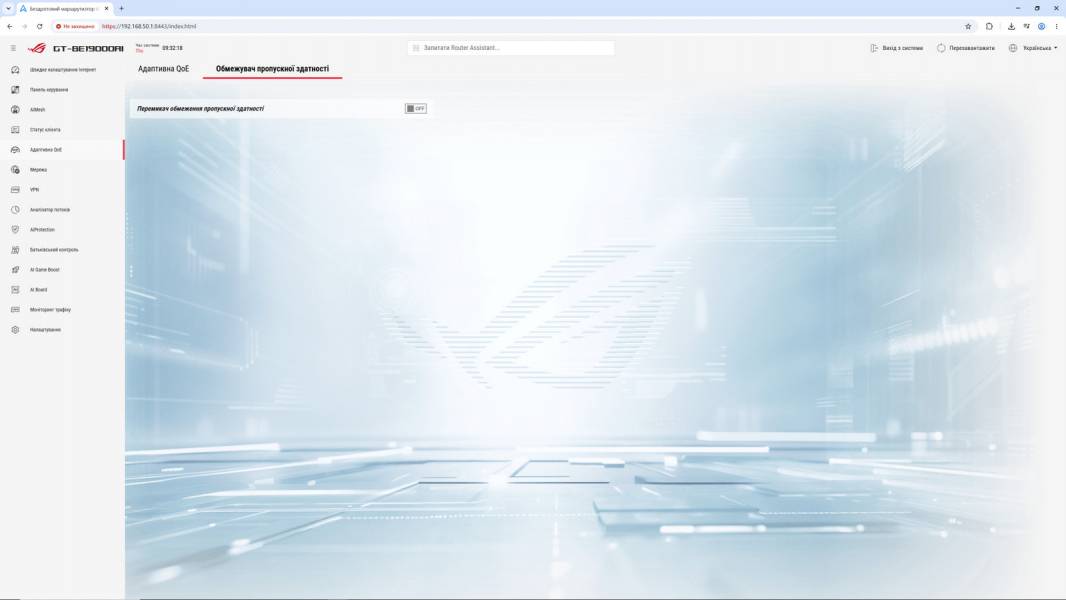Open the browser extensions puzzle icon

pos(989,27)
